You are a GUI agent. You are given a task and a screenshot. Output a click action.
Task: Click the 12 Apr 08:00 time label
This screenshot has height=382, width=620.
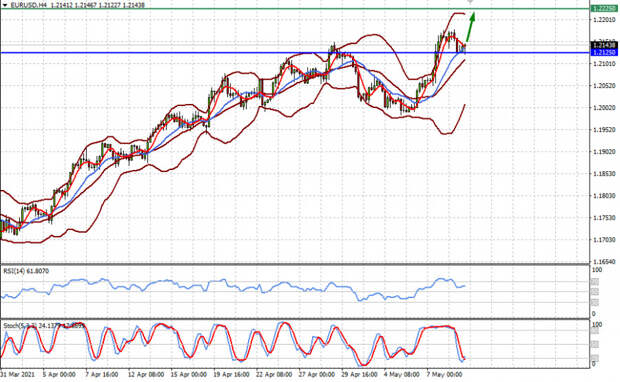point(146,374)
